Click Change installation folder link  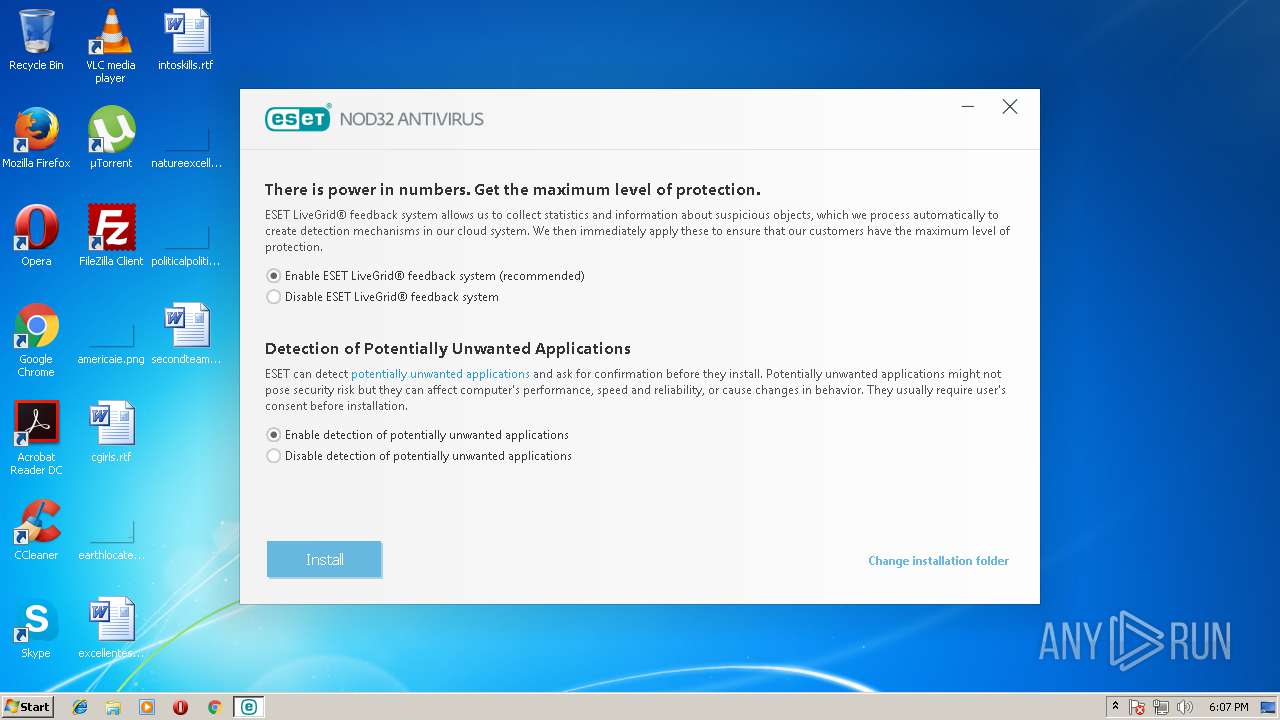(x=938, y=561)
